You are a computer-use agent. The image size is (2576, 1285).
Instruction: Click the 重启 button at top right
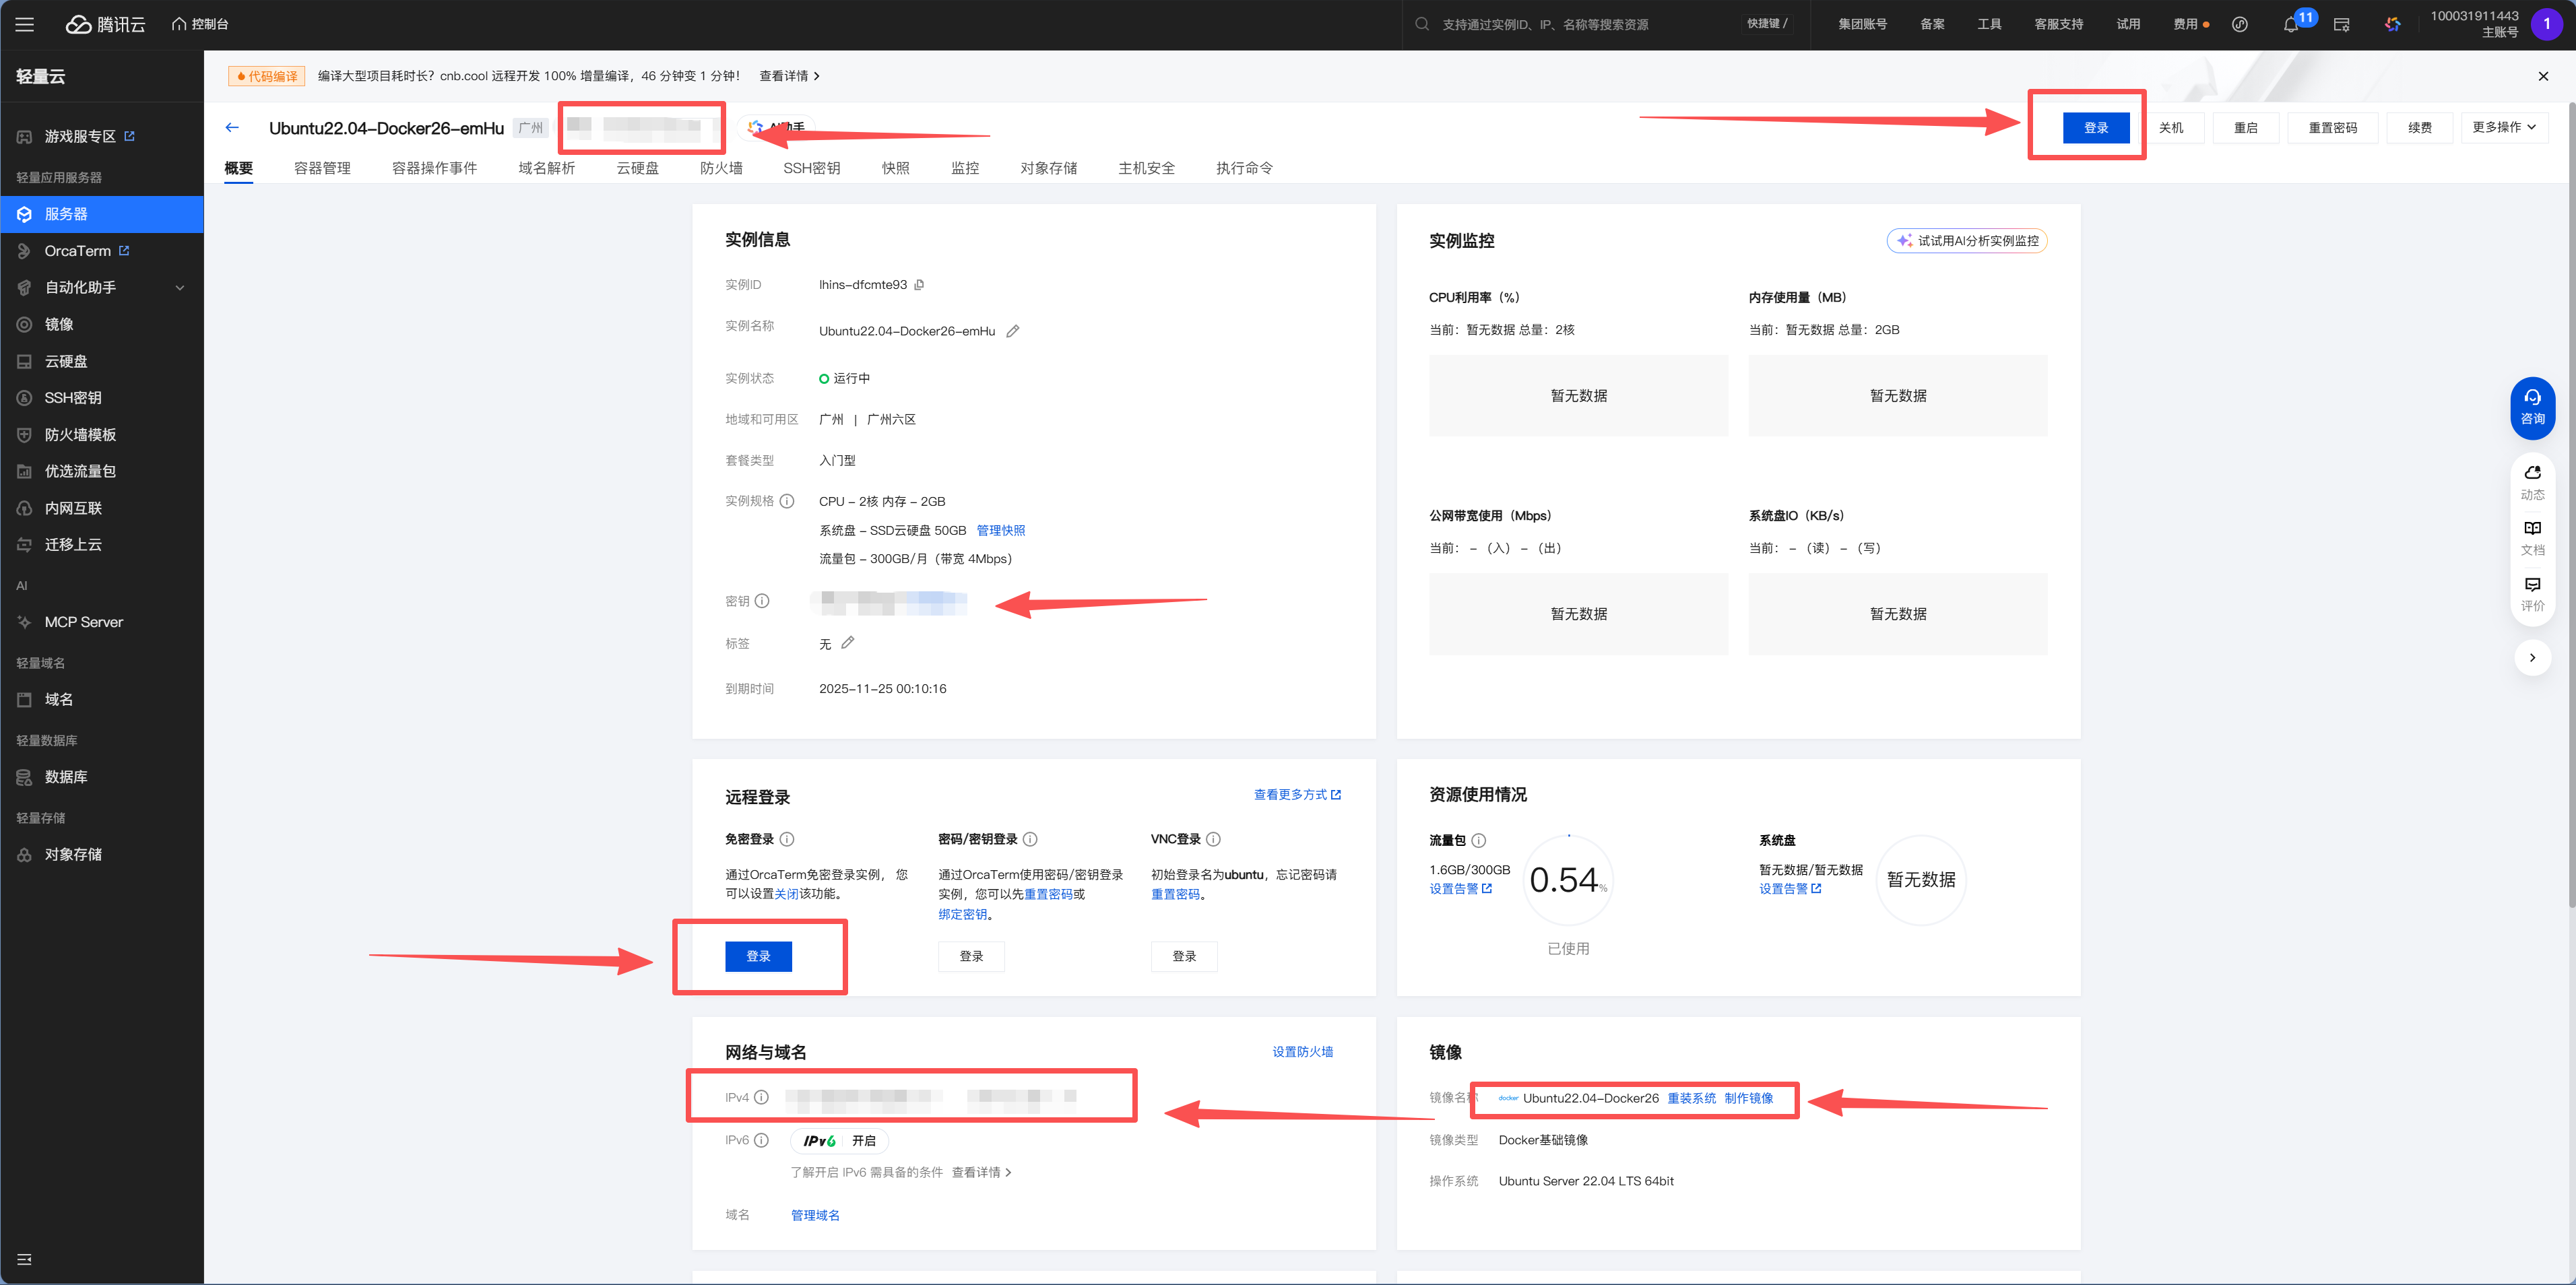click(2245, 127)
